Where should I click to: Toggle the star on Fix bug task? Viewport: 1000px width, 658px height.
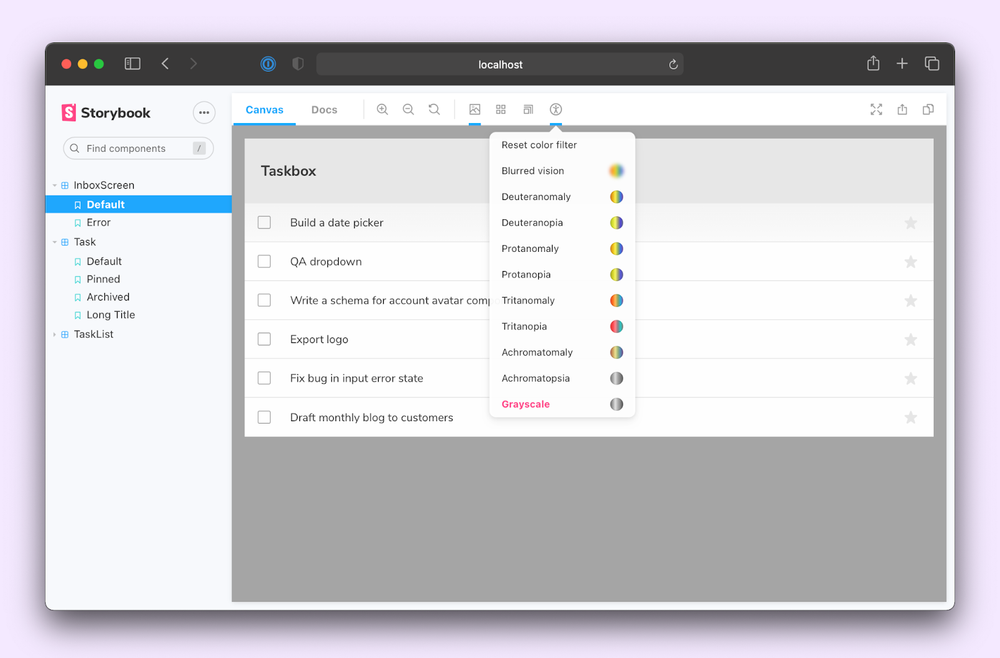[x=911, y=378]
